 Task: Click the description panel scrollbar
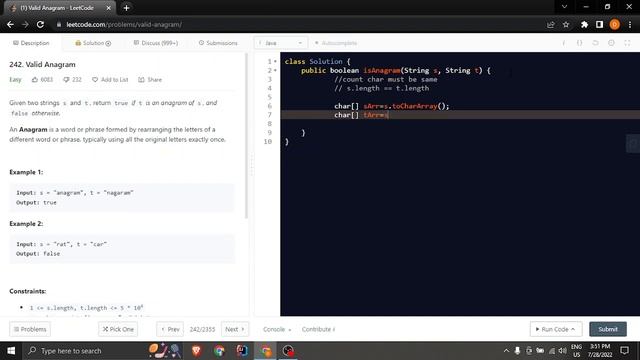pyautogui.click(x=246, y=136)
